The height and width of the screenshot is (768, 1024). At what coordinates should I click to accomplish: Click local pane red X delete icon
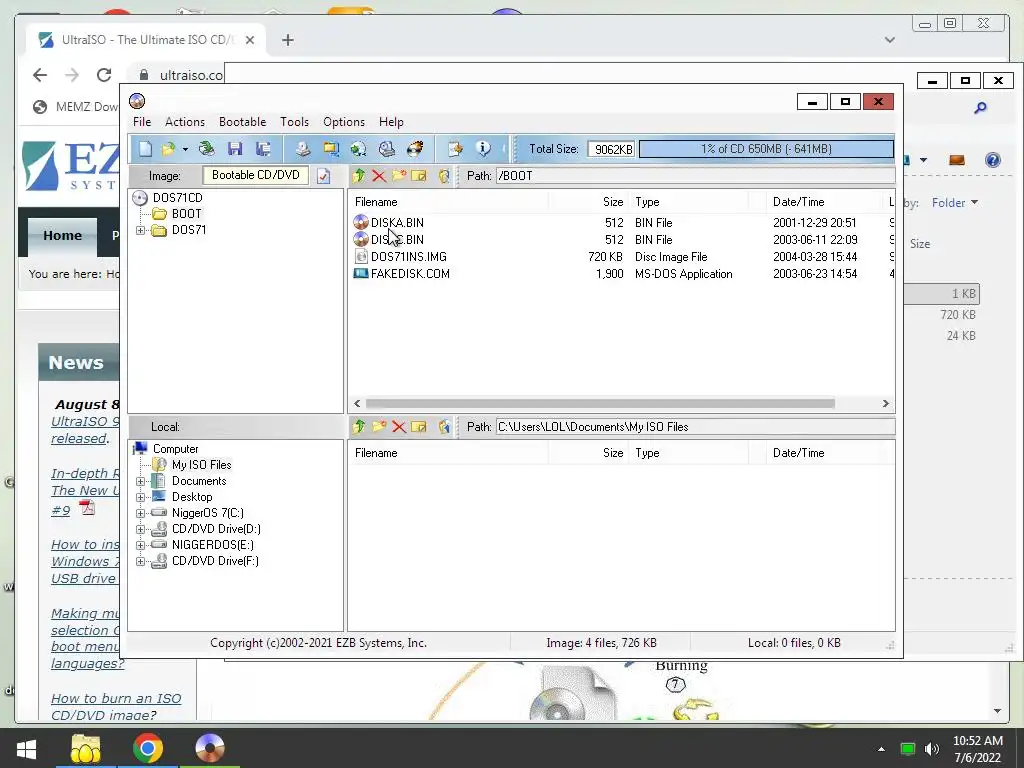pyautogui.click(x=399, y=426)
